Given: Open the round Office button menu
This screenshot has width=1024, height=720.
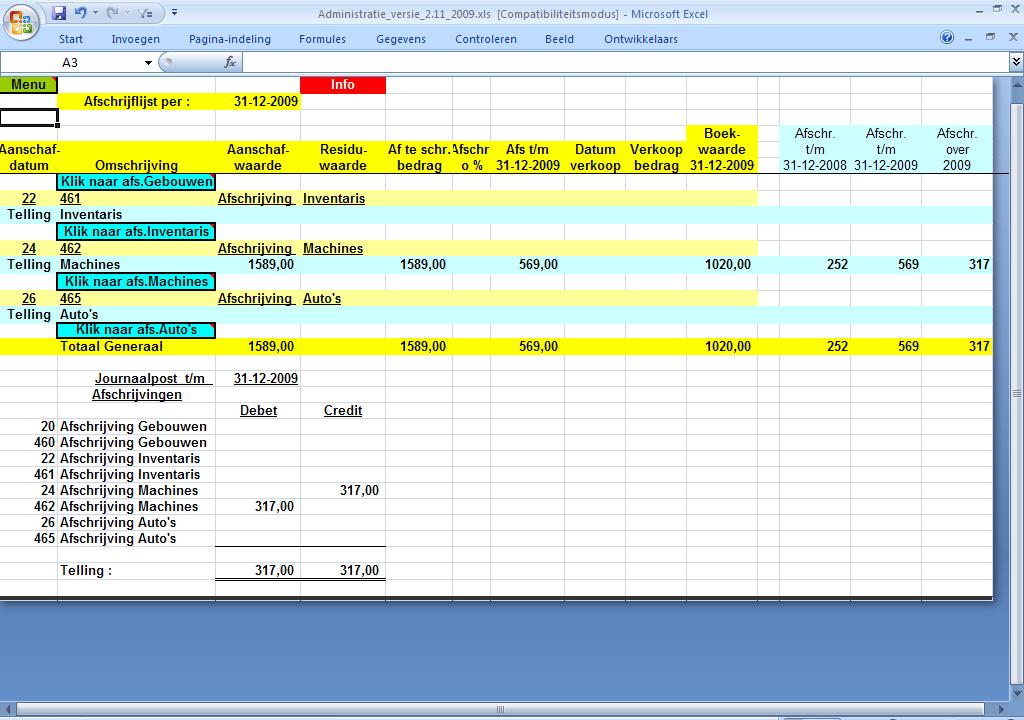Looking at the screenshot, I should [21, 20].
